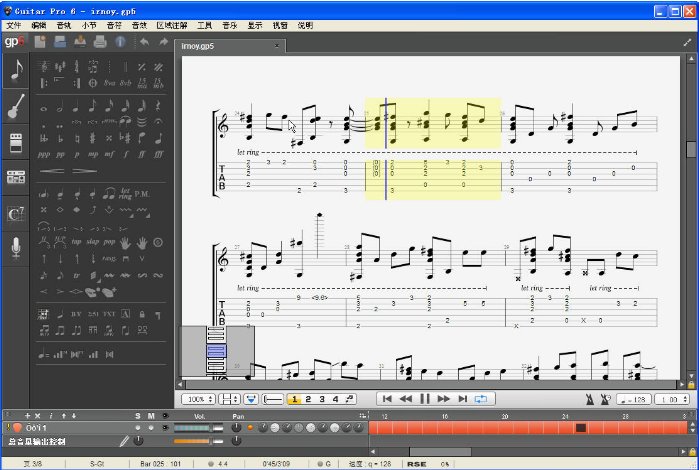Switch to voice 1

coord(294,399)
